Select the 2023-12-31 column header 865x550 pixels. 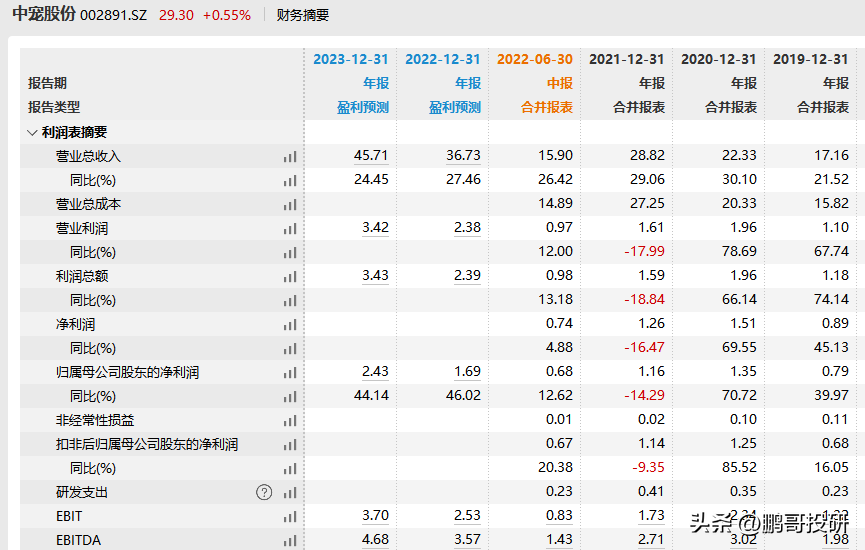[351, 59]
